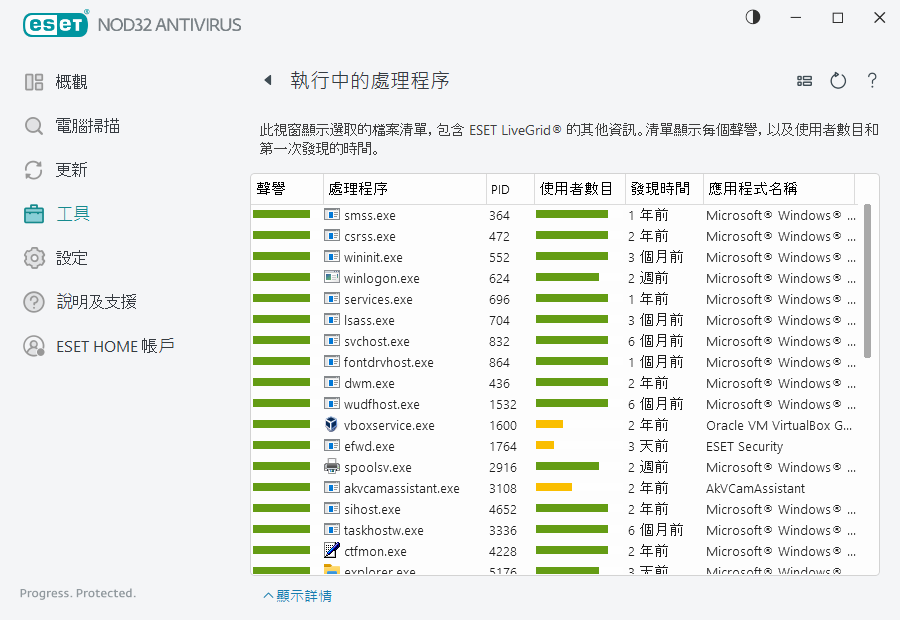Image resolution: width=900 pixels, height=620 pixels.
Task: Open ESET HOME 帳戶 menu item
Action: point(115,346)
